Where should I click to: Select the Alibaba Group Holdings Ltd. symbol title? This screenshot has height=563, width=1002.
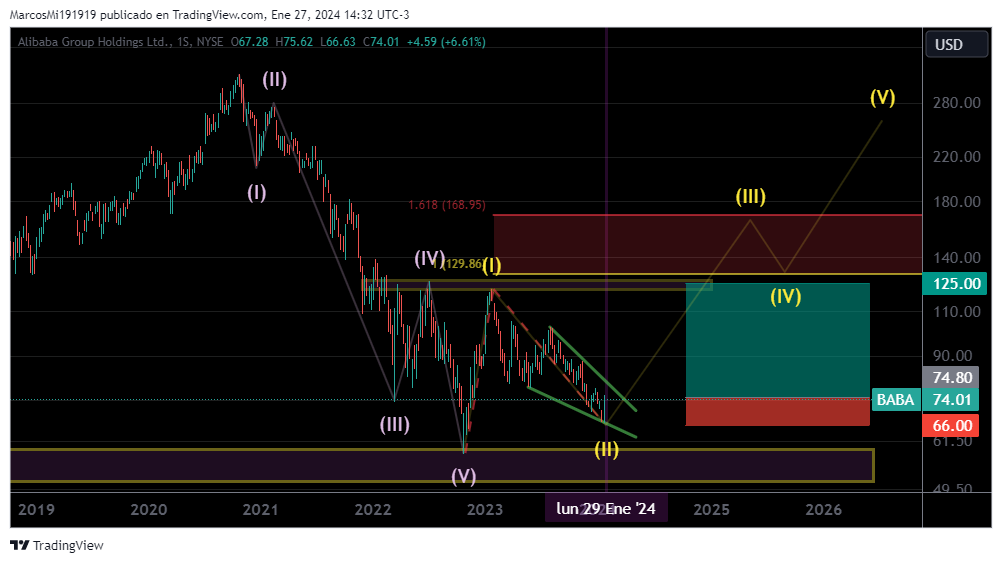pyautogui.click(x=95, y=42)
